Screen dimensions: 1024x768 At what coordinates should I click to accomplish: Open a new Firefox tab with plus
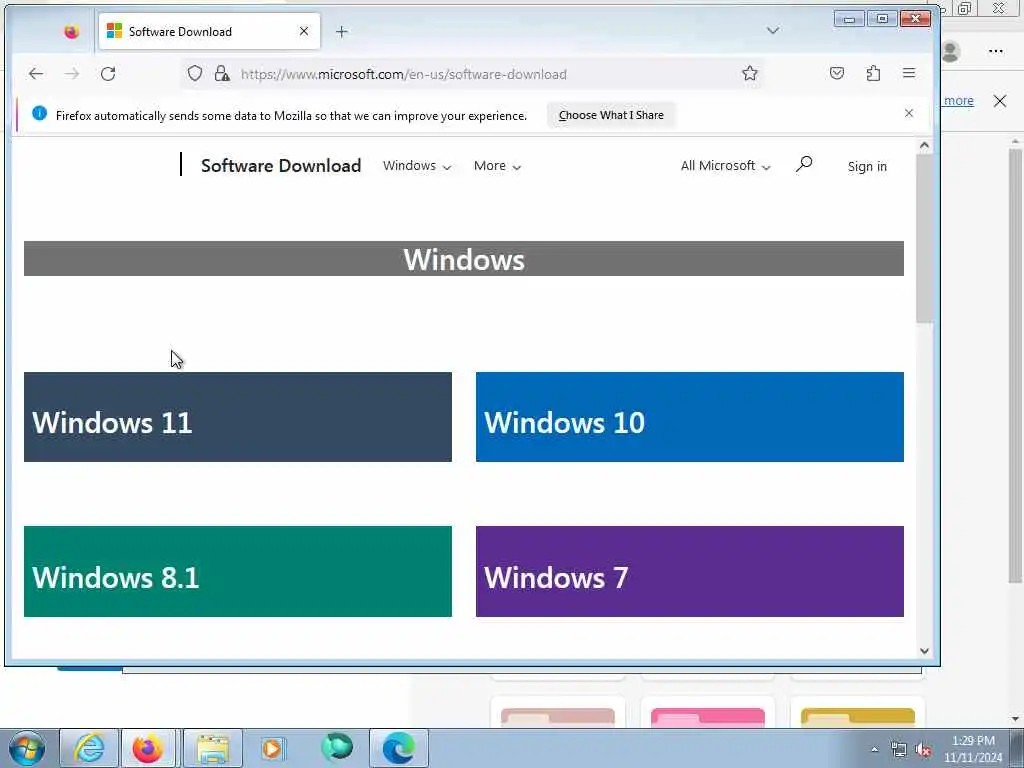342,31
